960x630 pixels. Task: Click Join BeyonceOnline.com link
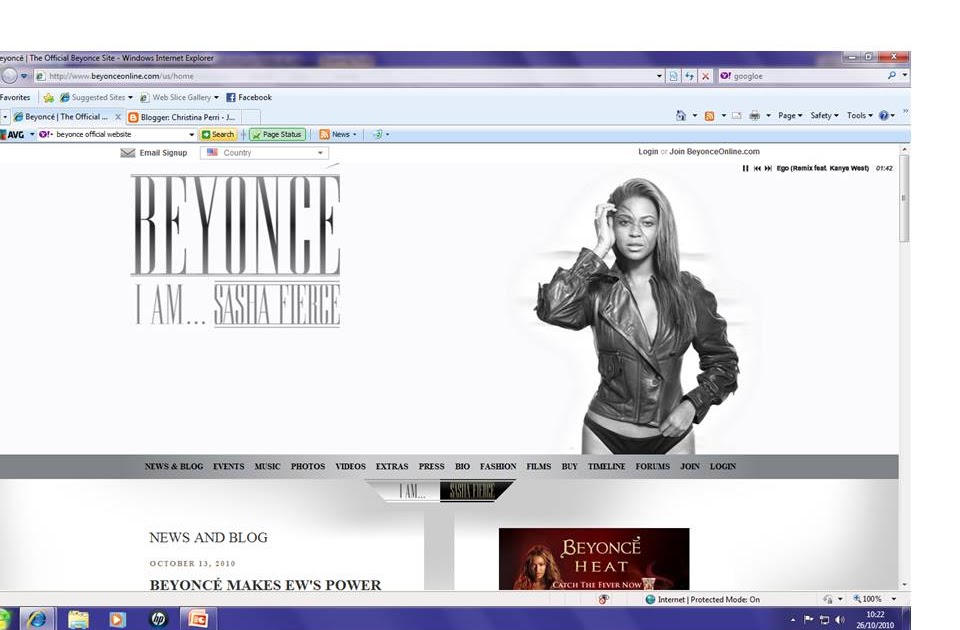(714, 152)
